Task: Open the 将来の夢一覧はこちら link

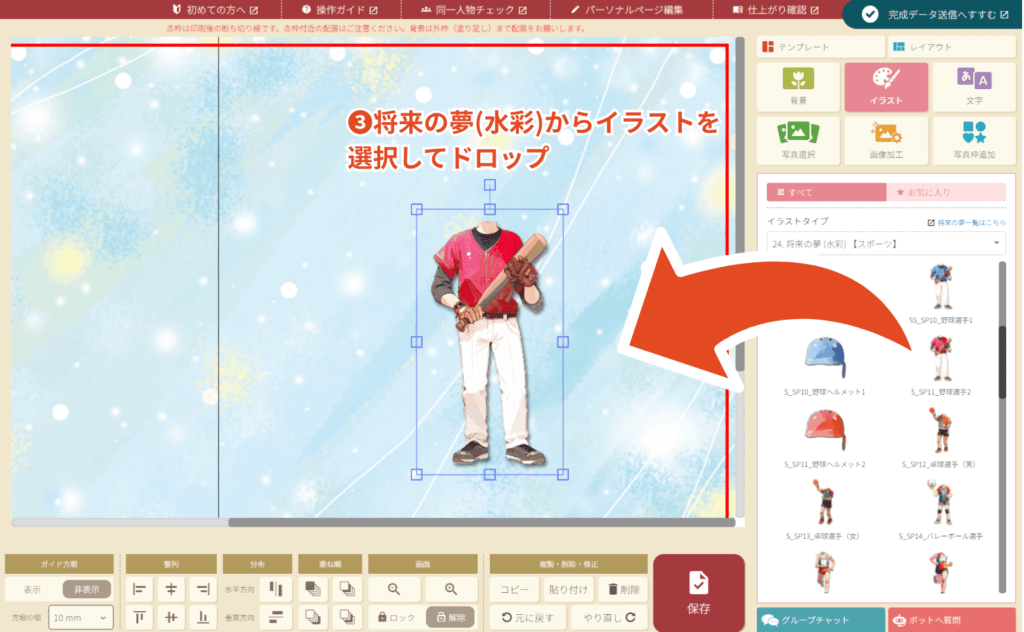Action: point(966,222)
